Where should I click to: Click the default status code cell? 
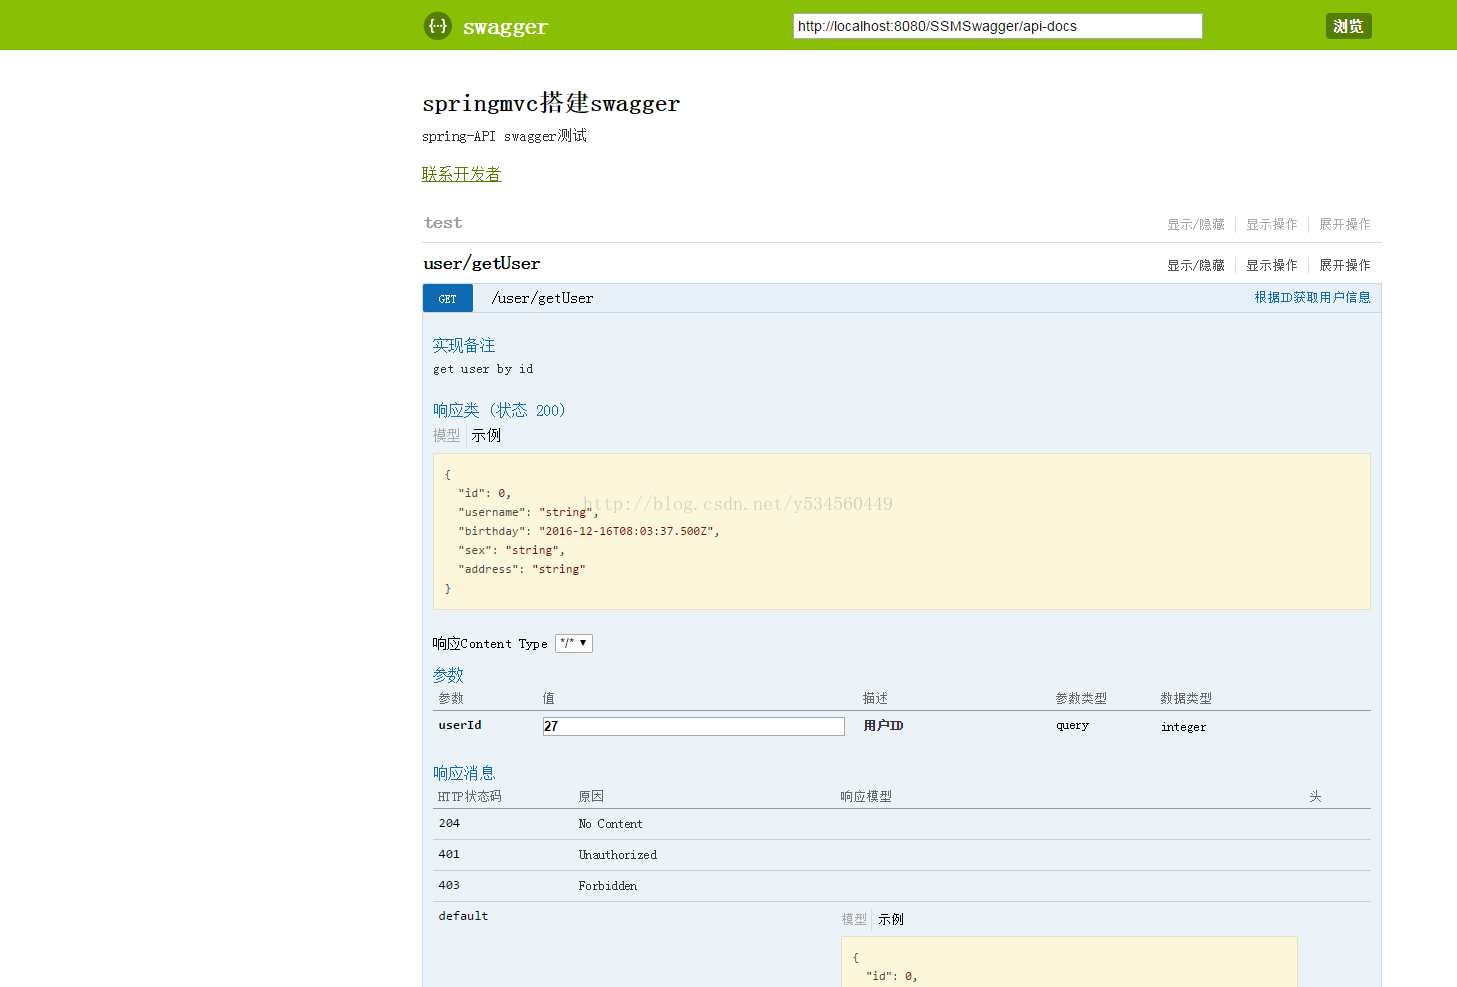click(463, 916)
